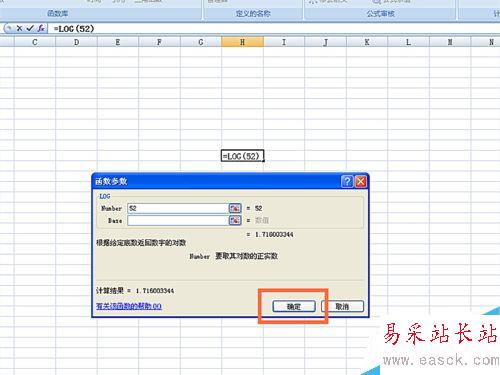Select column I header
Viewport: 500px width, 375px height.
(284, 42)
